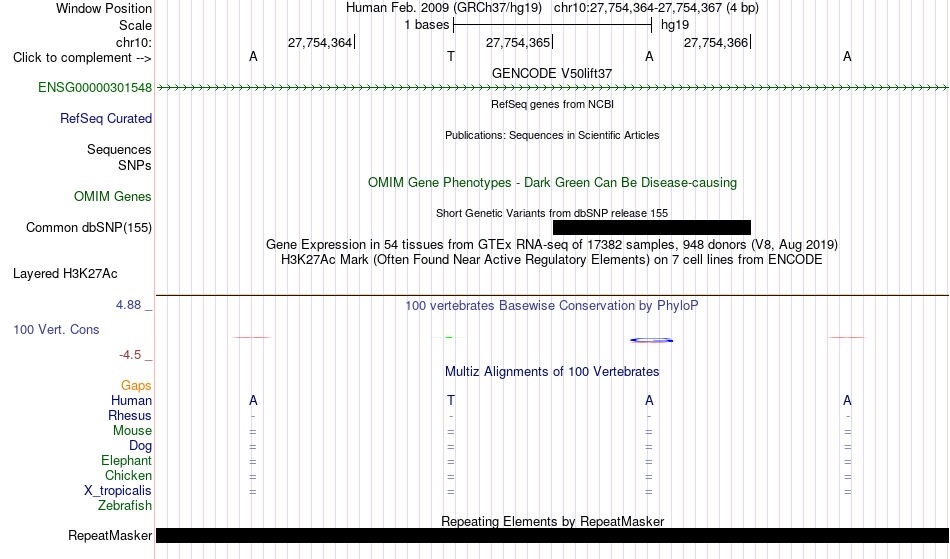The image size is (950, 559).
Task: Select the Elephant alignment row label
Action: click(x=126, y=461)
